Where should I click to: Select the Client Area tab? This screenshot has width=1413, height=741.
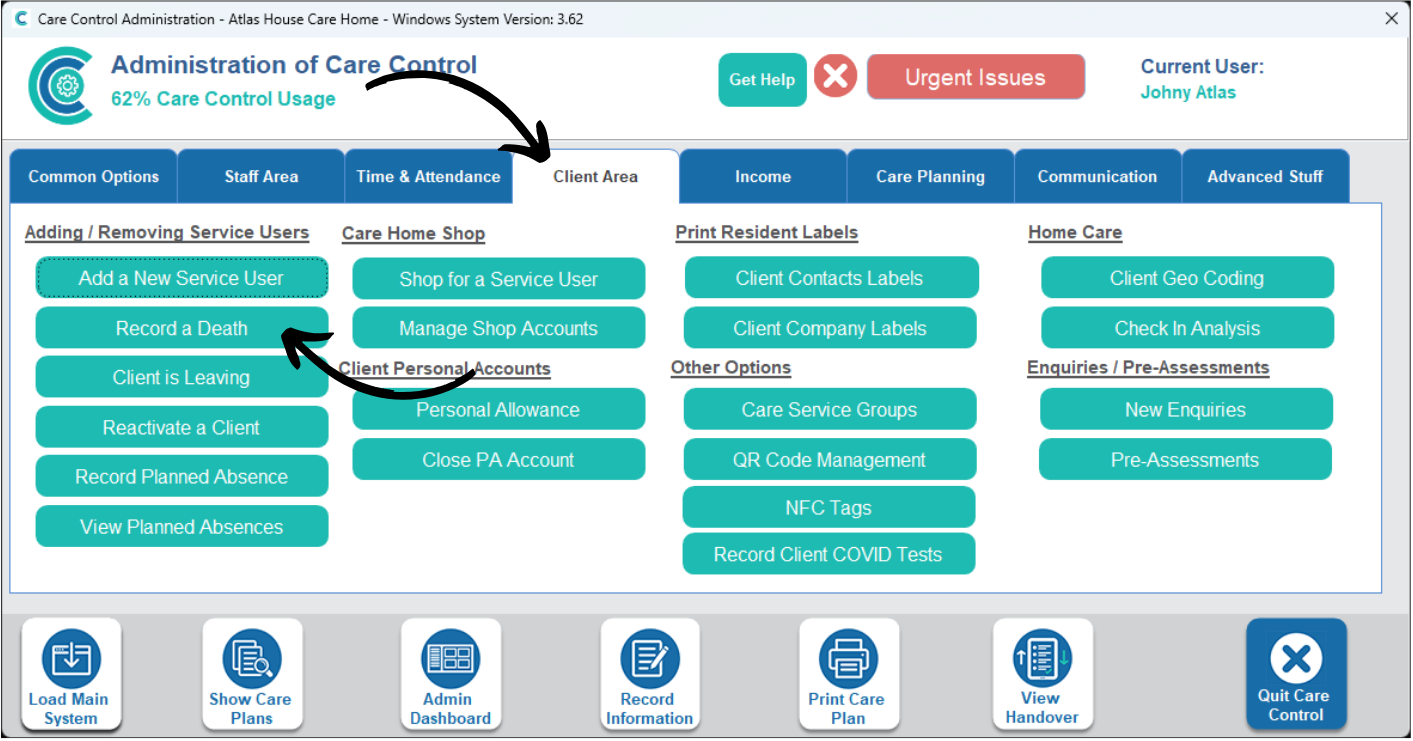596,177
